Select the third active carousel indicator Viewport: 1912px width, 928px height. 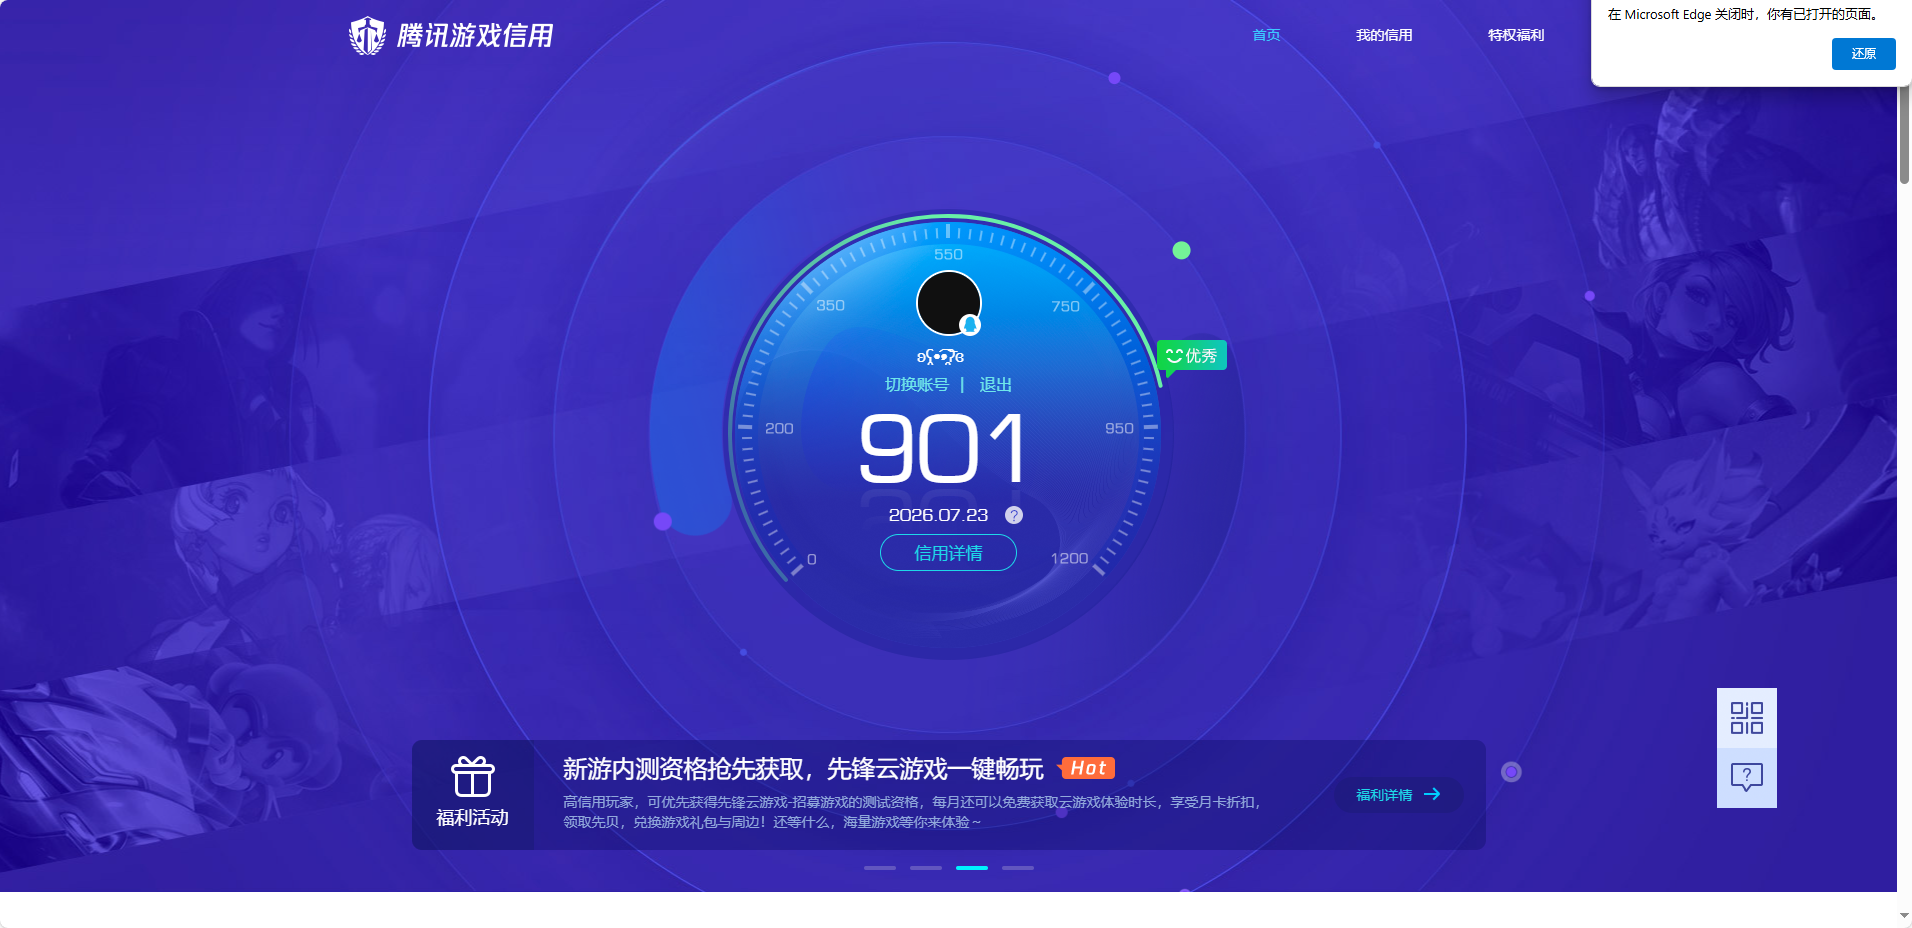click(x=972, y=868)
